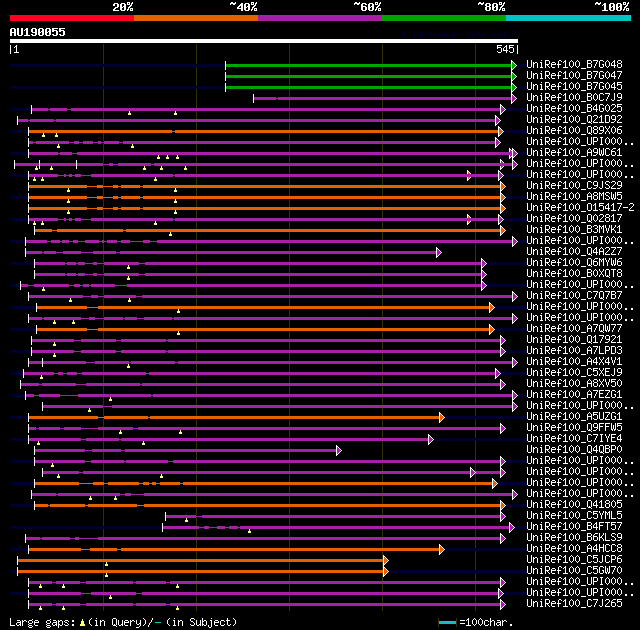Image resolution: width=640 pixels, height=630 pixels.
Task: Click the orange arrowhead ending A4HCC8 bar
Action: click(x=442, y=550)
